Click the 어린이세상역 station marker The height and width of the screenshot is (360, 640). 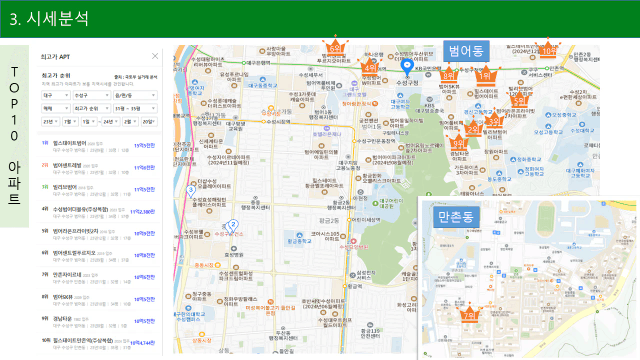click(x=349, y=220)
